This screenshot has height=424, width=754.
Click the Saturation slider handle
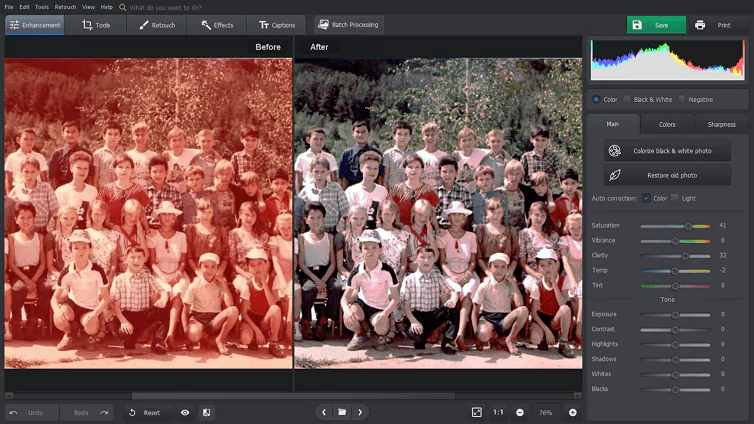click(688, 226)
